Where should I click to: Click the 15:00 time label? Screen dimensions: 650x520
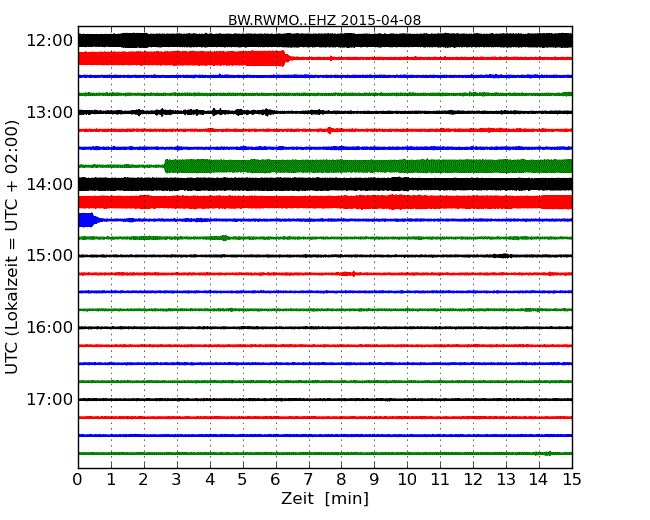click(50, 255)
